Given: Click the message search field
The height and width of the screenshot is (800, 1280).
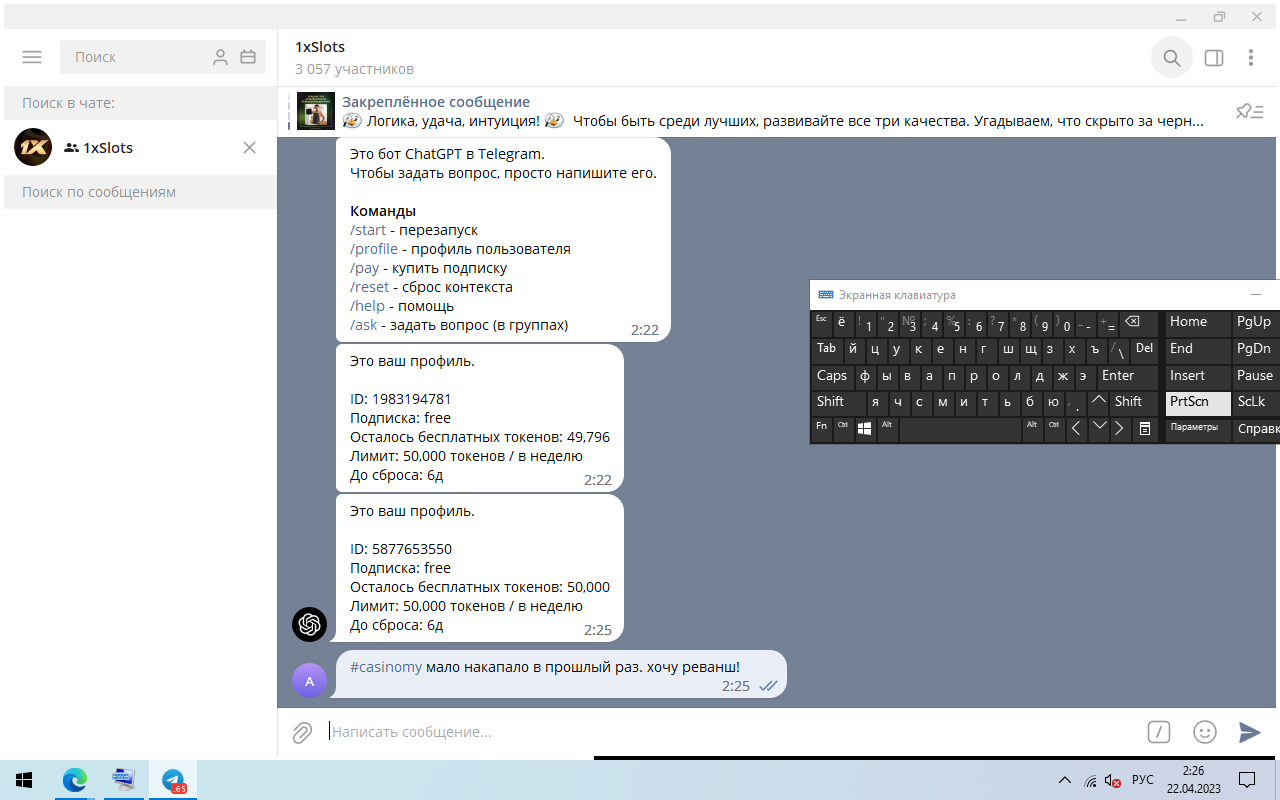Looking at the screenshot, I should click(140, 192).
